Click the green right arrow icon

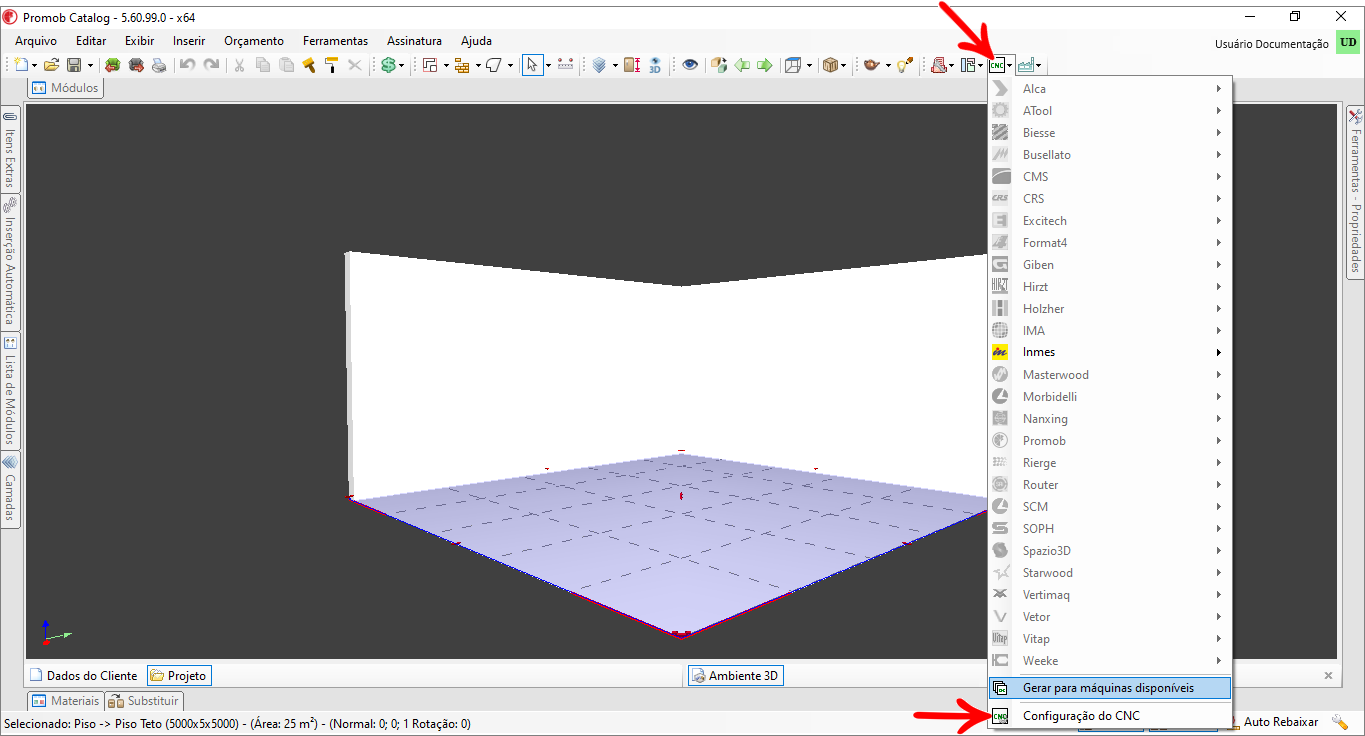[765, 65]
